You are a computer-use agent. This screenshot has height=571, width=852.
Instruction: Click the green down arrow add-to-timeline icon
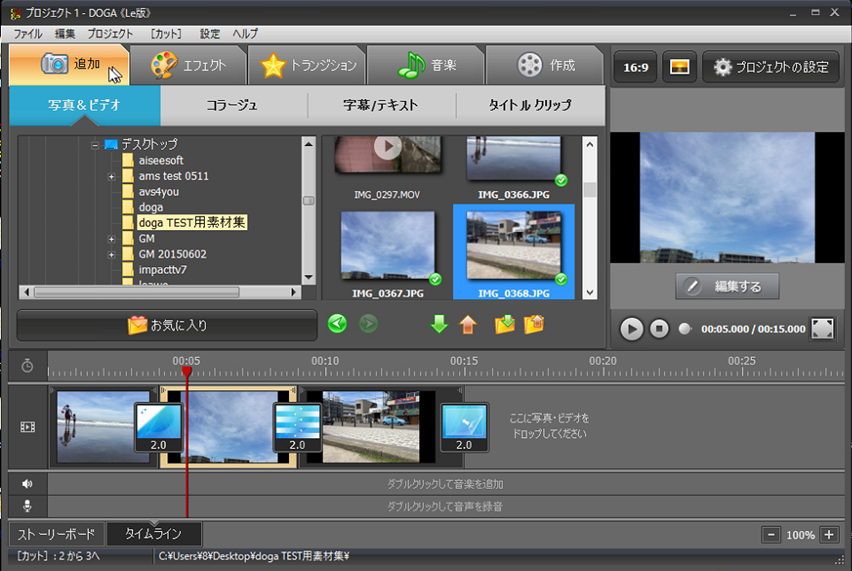click(439, 324)
